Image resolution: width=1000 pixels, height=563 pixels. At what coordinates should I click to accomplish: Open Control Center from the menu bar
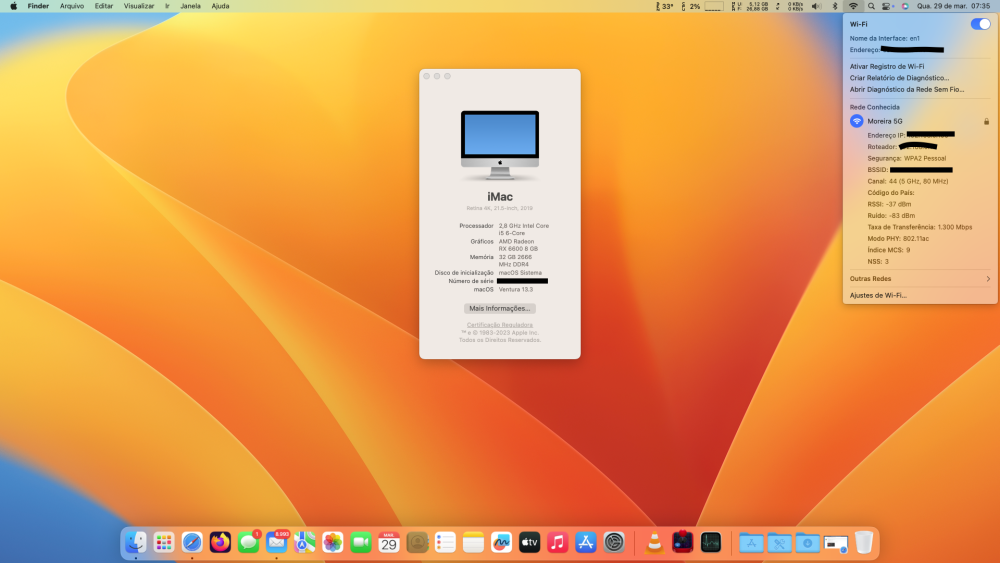[888, 6]
